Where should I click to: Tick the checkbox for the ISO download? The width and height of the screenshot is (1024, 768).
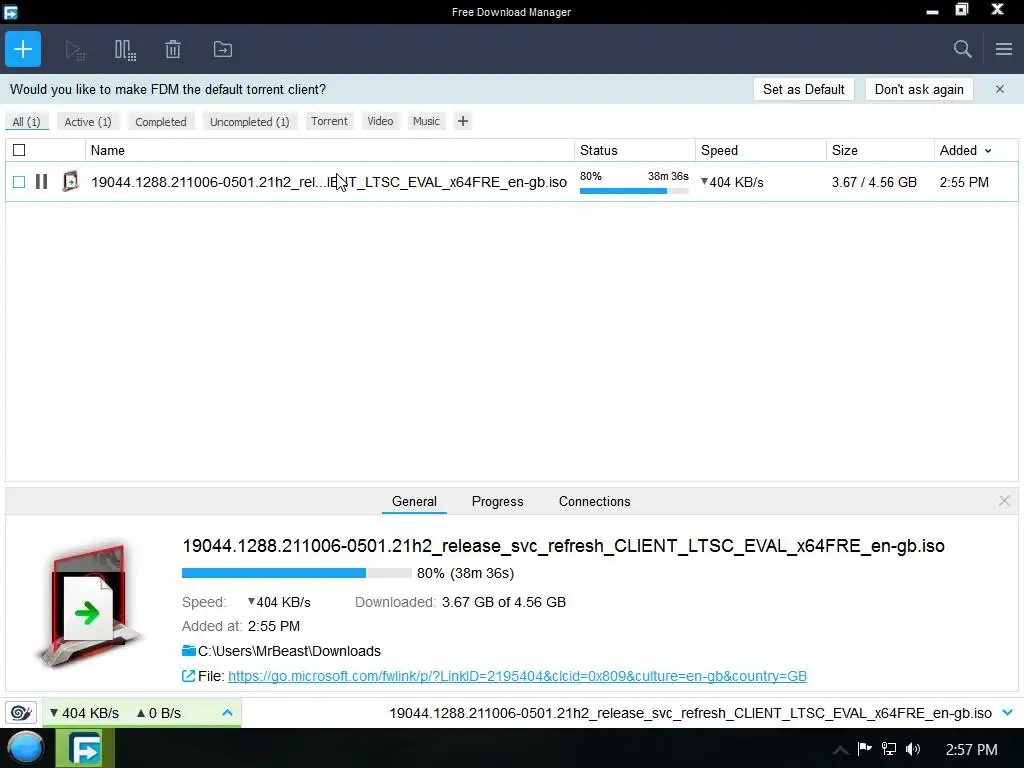point(19,182)
